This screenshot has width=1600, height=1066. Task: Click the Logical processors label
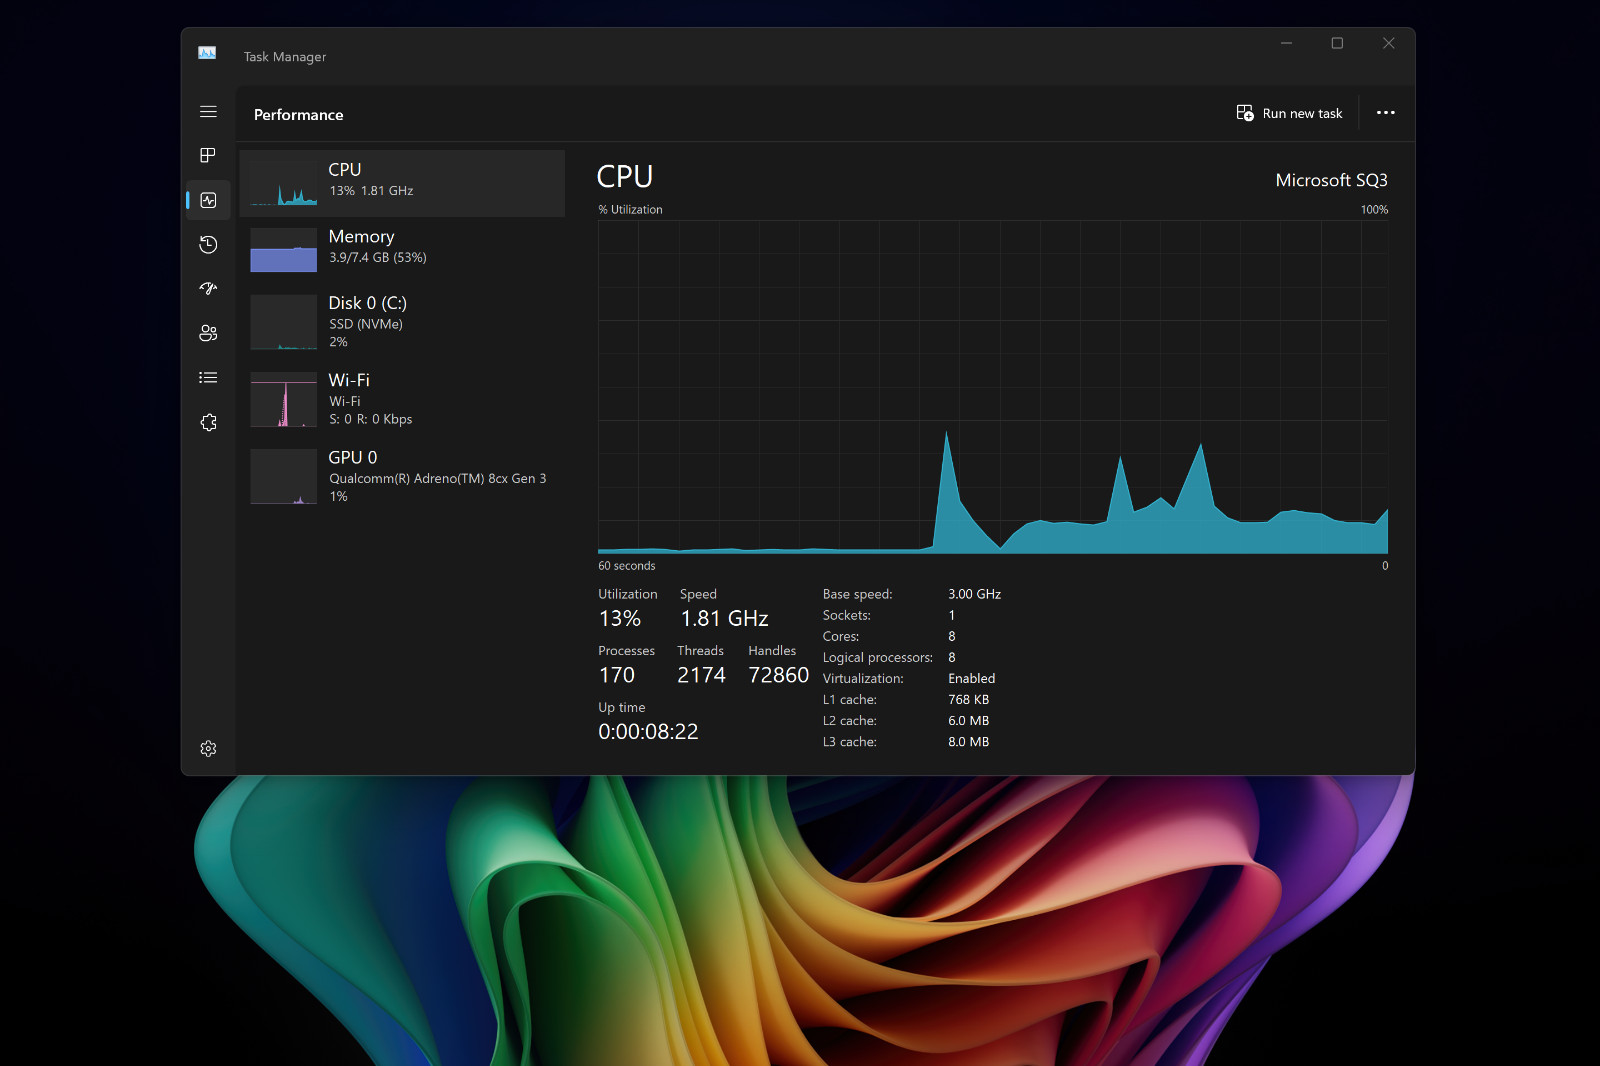tap(877, 658)
